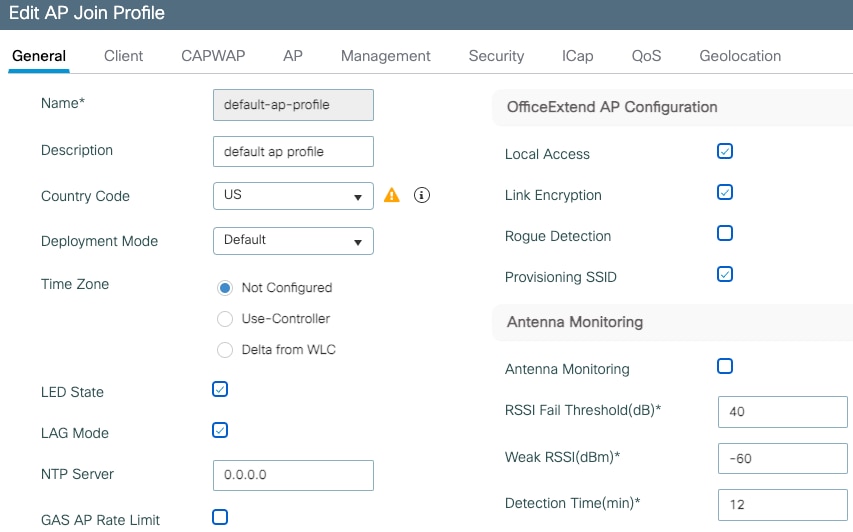853x532 pixels.
Task: Enable GAS AP Rate Limit checkbox
Action: click(220, 517)
